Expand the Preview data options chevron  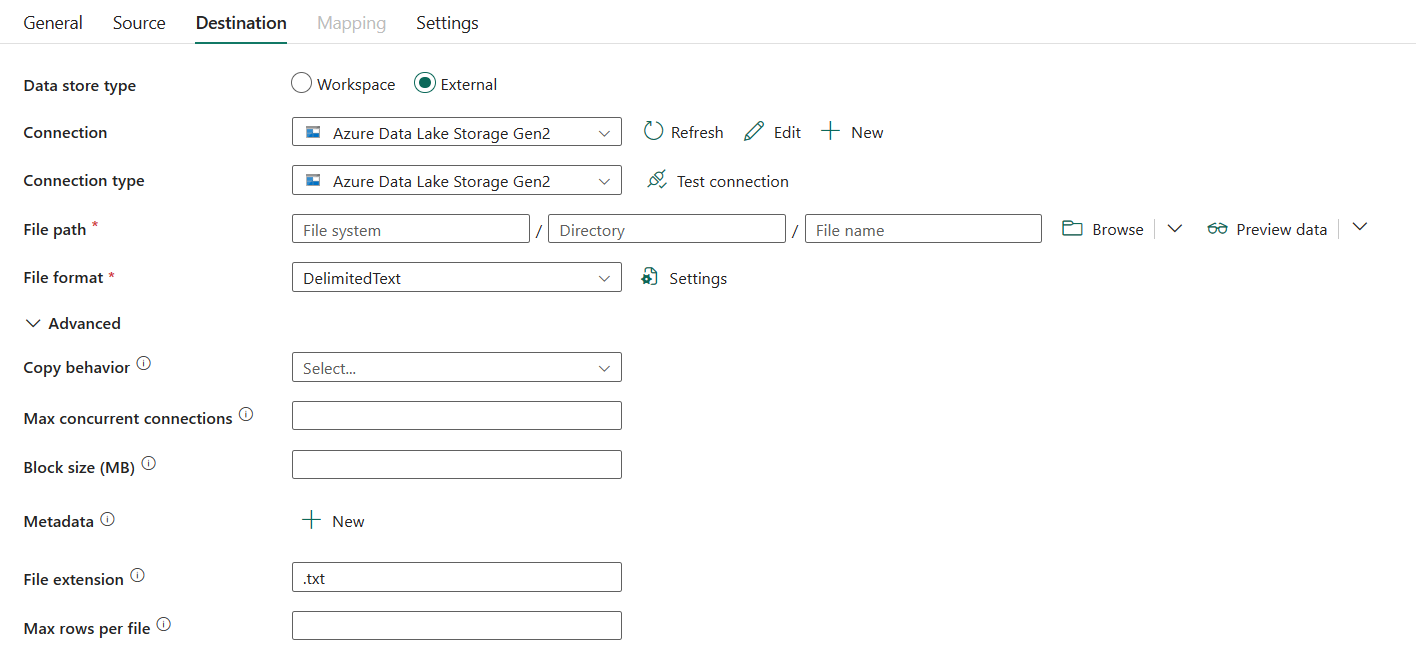[x=1359, y=227]
